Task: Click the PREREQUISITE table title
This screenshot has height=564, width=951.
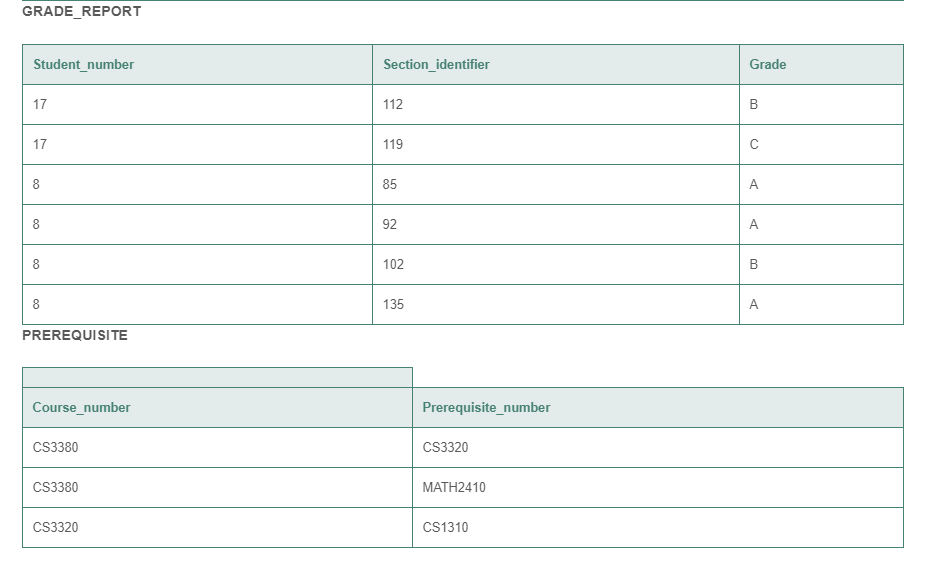Action: point(75,335)
